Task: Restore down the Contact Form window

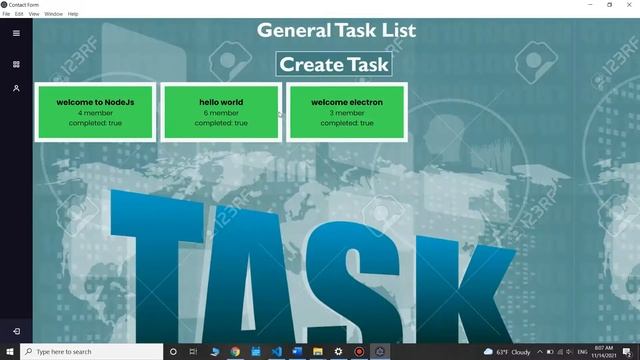Action: [609, 4]
